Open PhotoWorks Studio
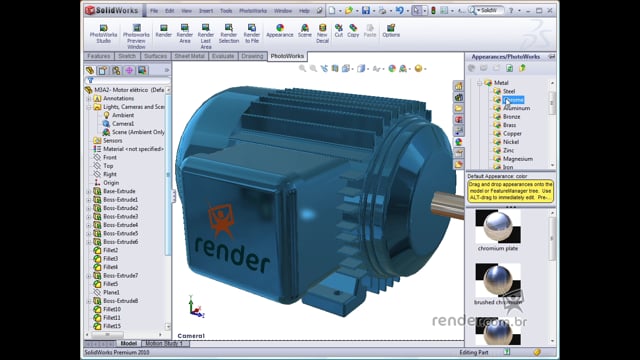 pyautogui.click(x=103, y=33)
